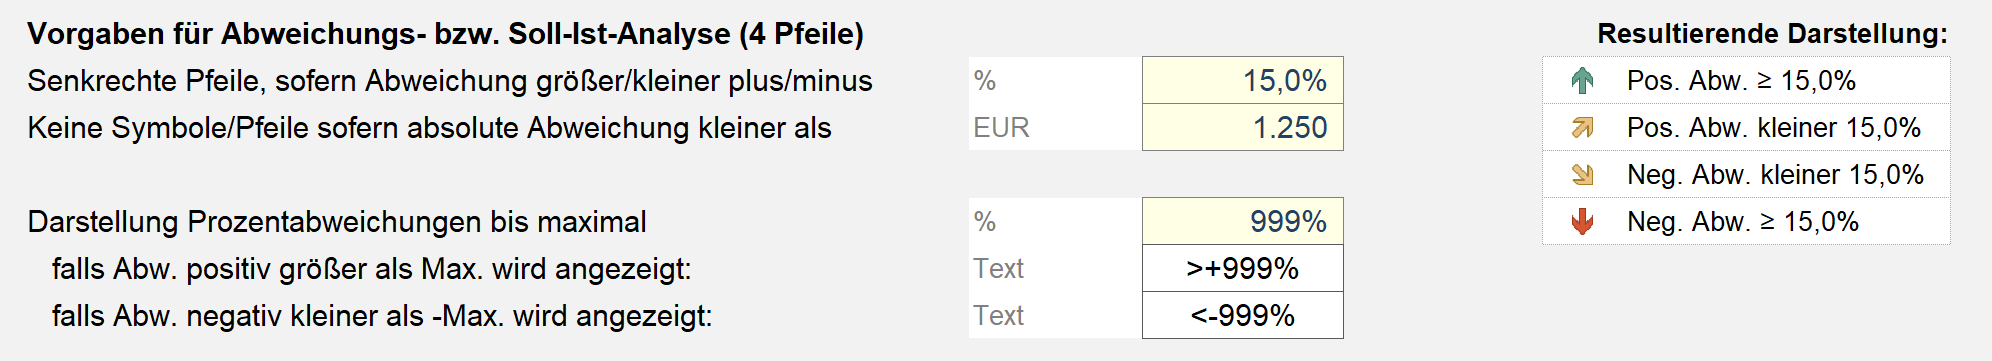Click the 'Neg. Abw. ≥ 15,0%' label
The height and width of the screenshot is (361, 1992).
pos(1743,222)
